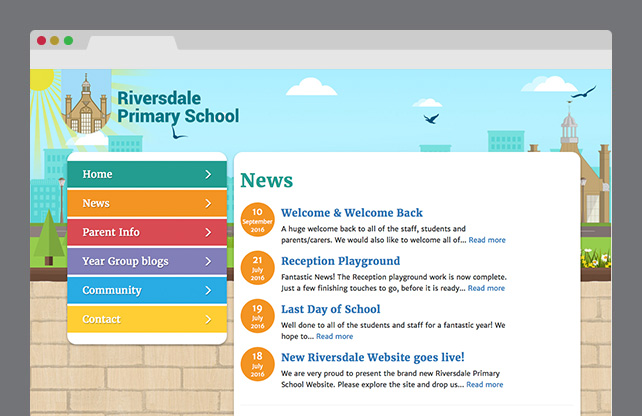Click the 18 July 2016 date badge
Viewport: 642px width, 416px height.
tap(258, 364)
